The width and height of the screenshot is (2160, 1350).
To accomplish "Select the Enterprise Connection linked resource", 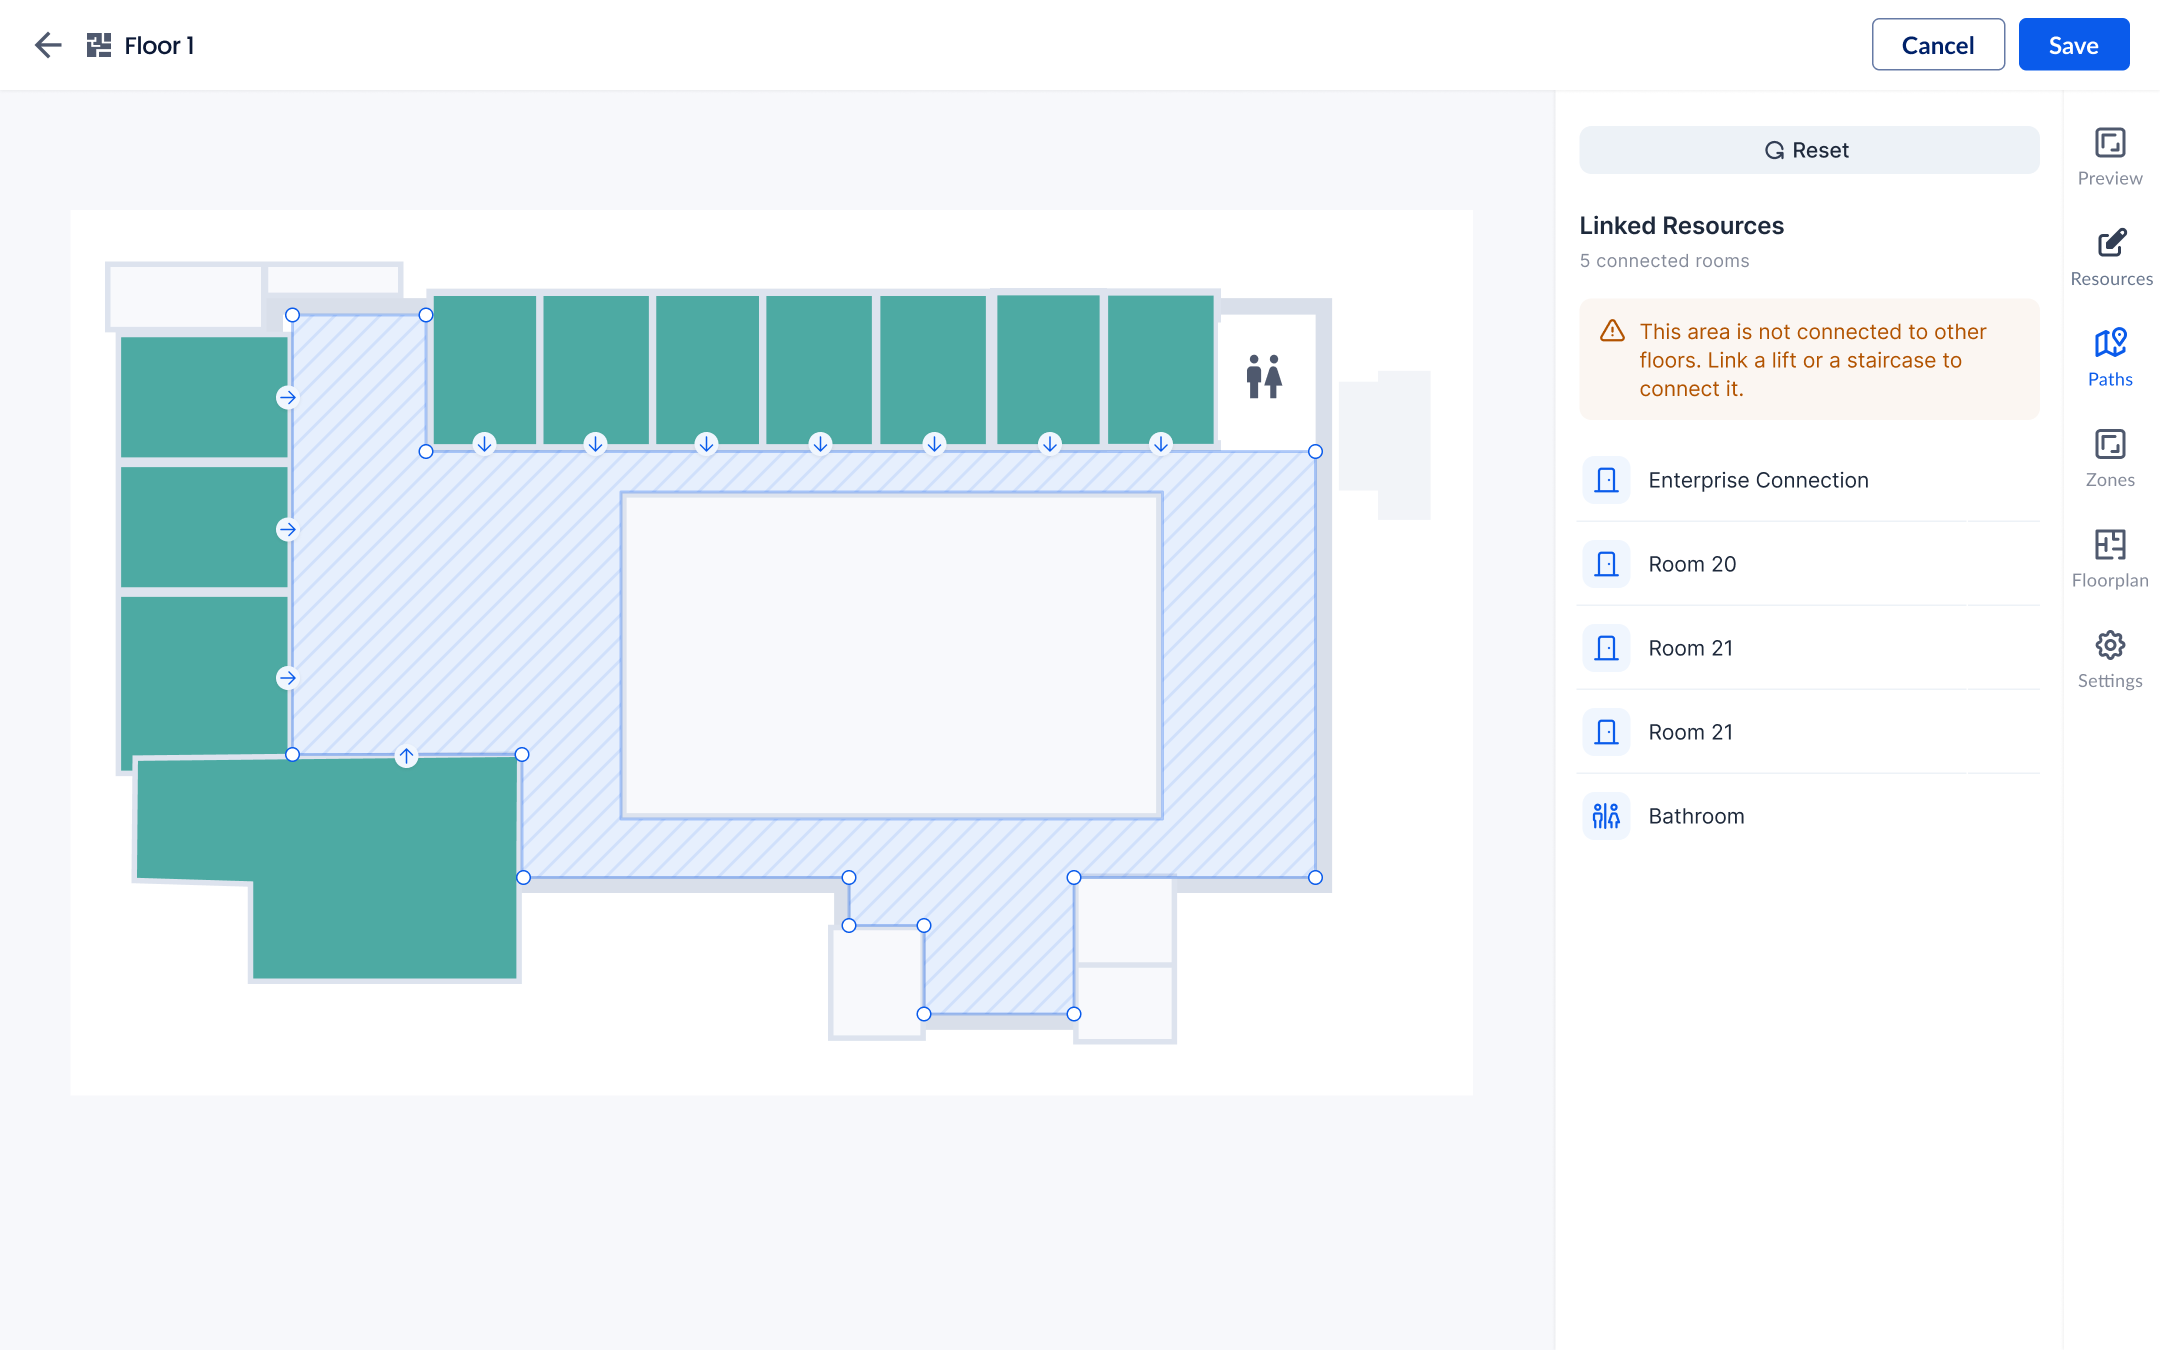I will (x=1758, y=480).
